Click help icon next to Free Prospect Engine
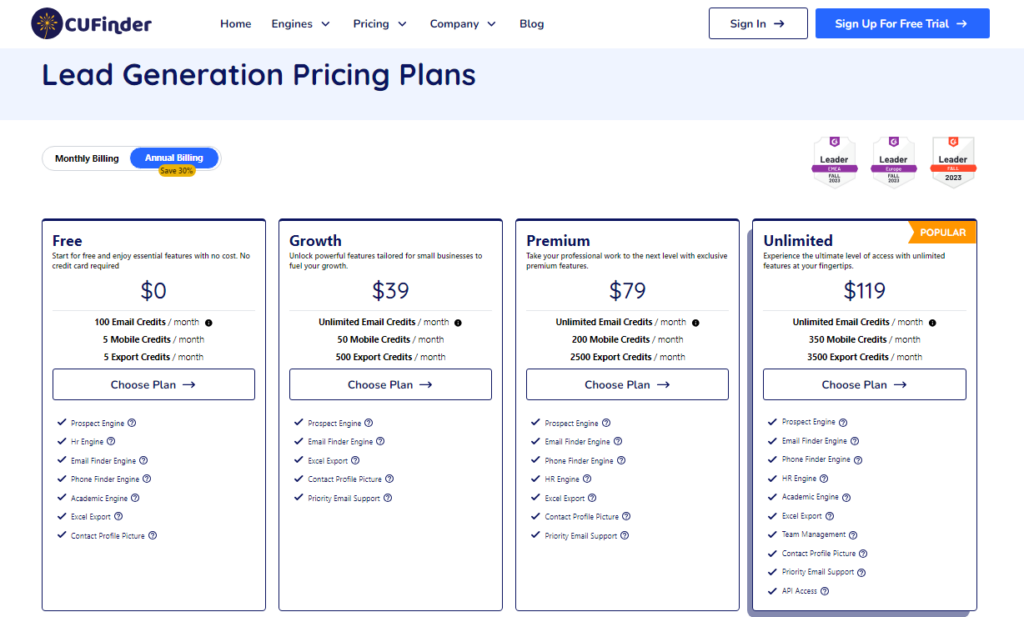This screenshot has height=617, width=1024. (x=132, y=423)
